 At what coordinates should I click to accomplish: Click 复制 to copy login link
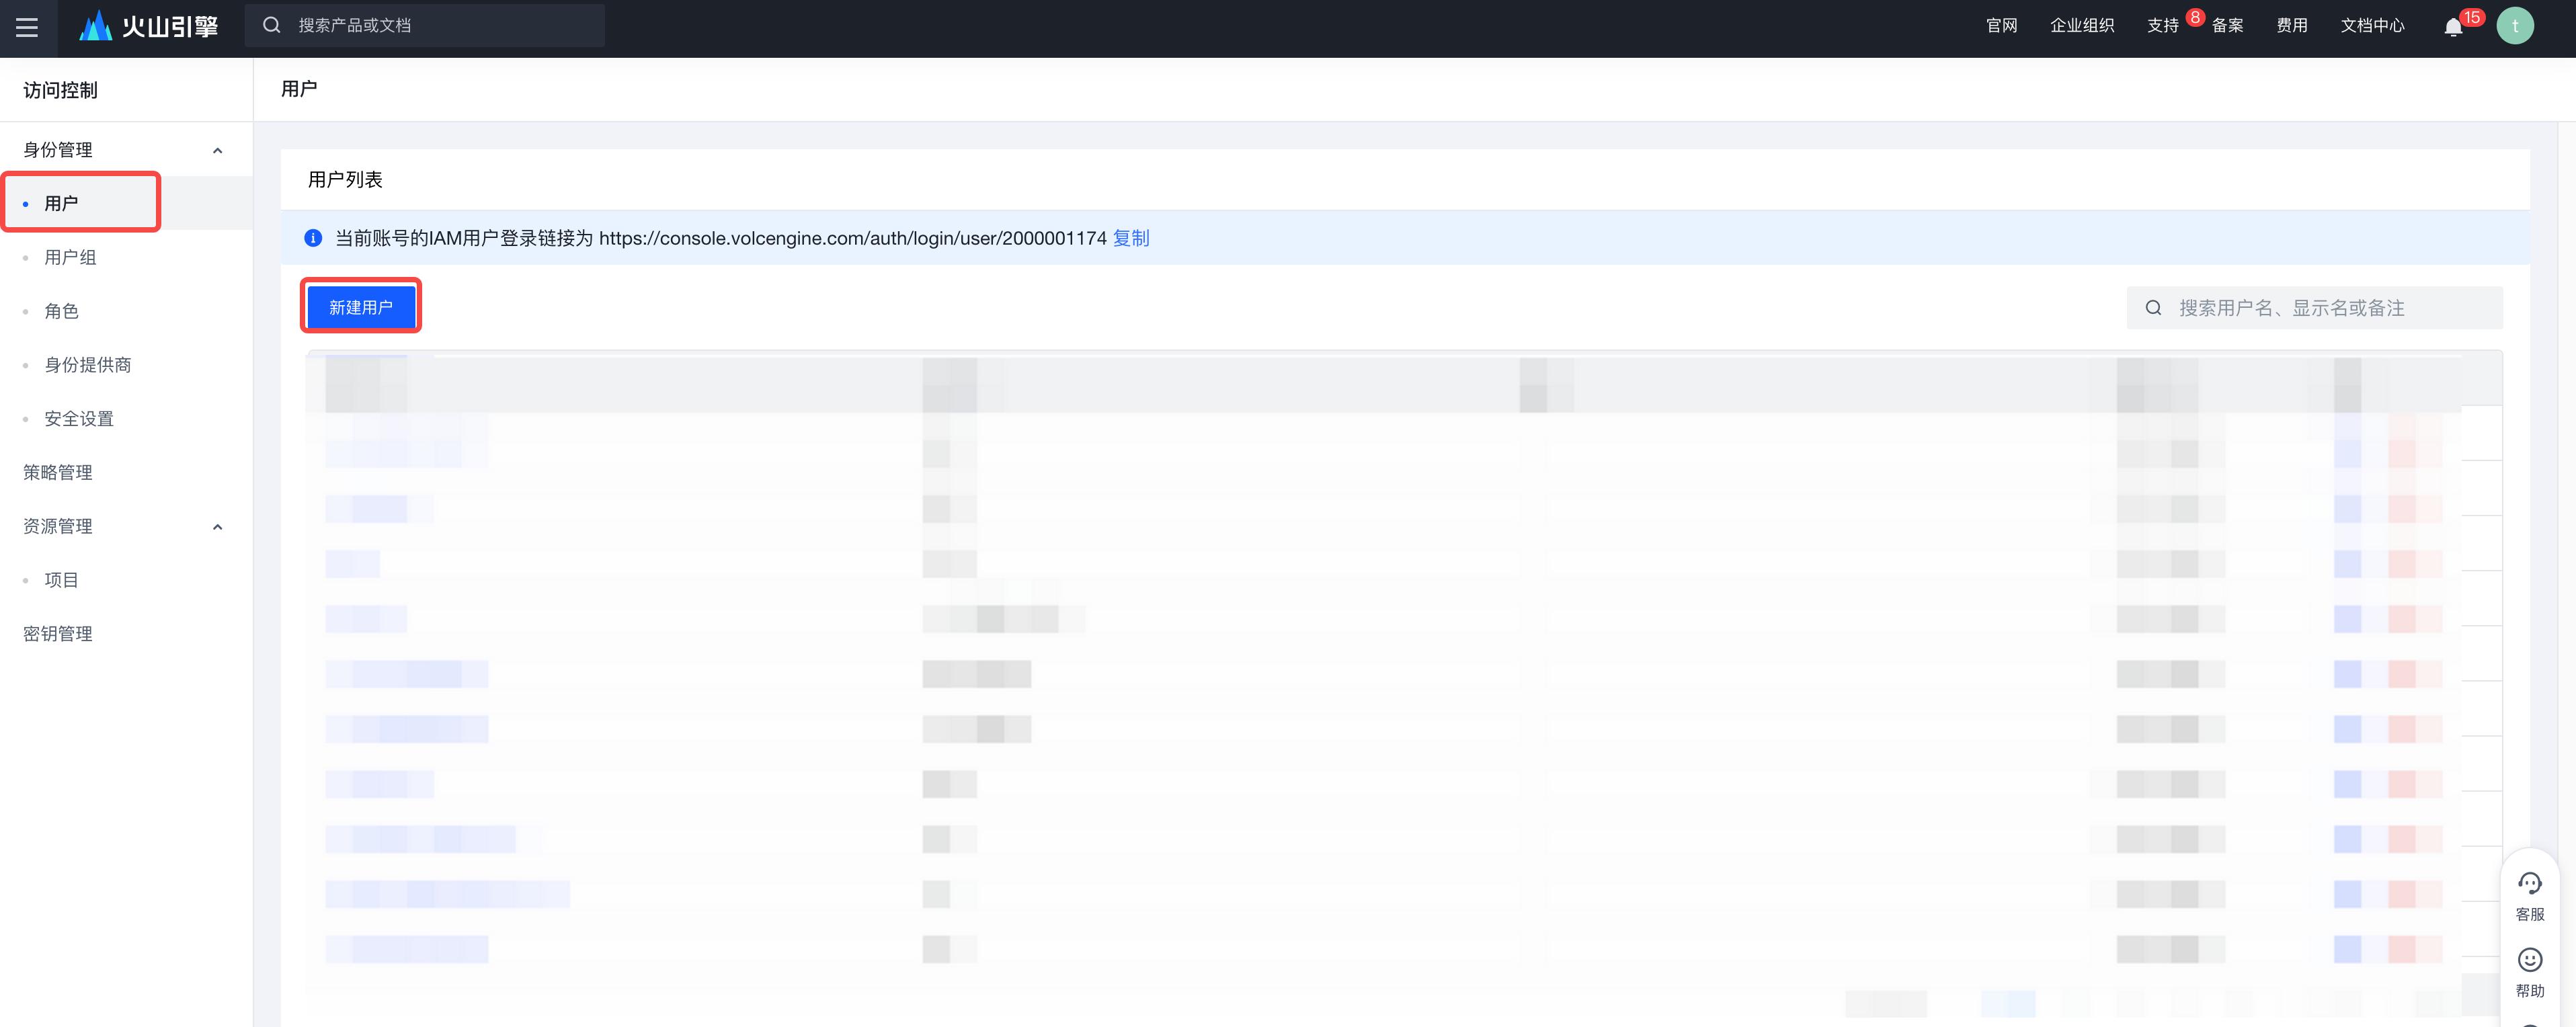click(1130, 238)
